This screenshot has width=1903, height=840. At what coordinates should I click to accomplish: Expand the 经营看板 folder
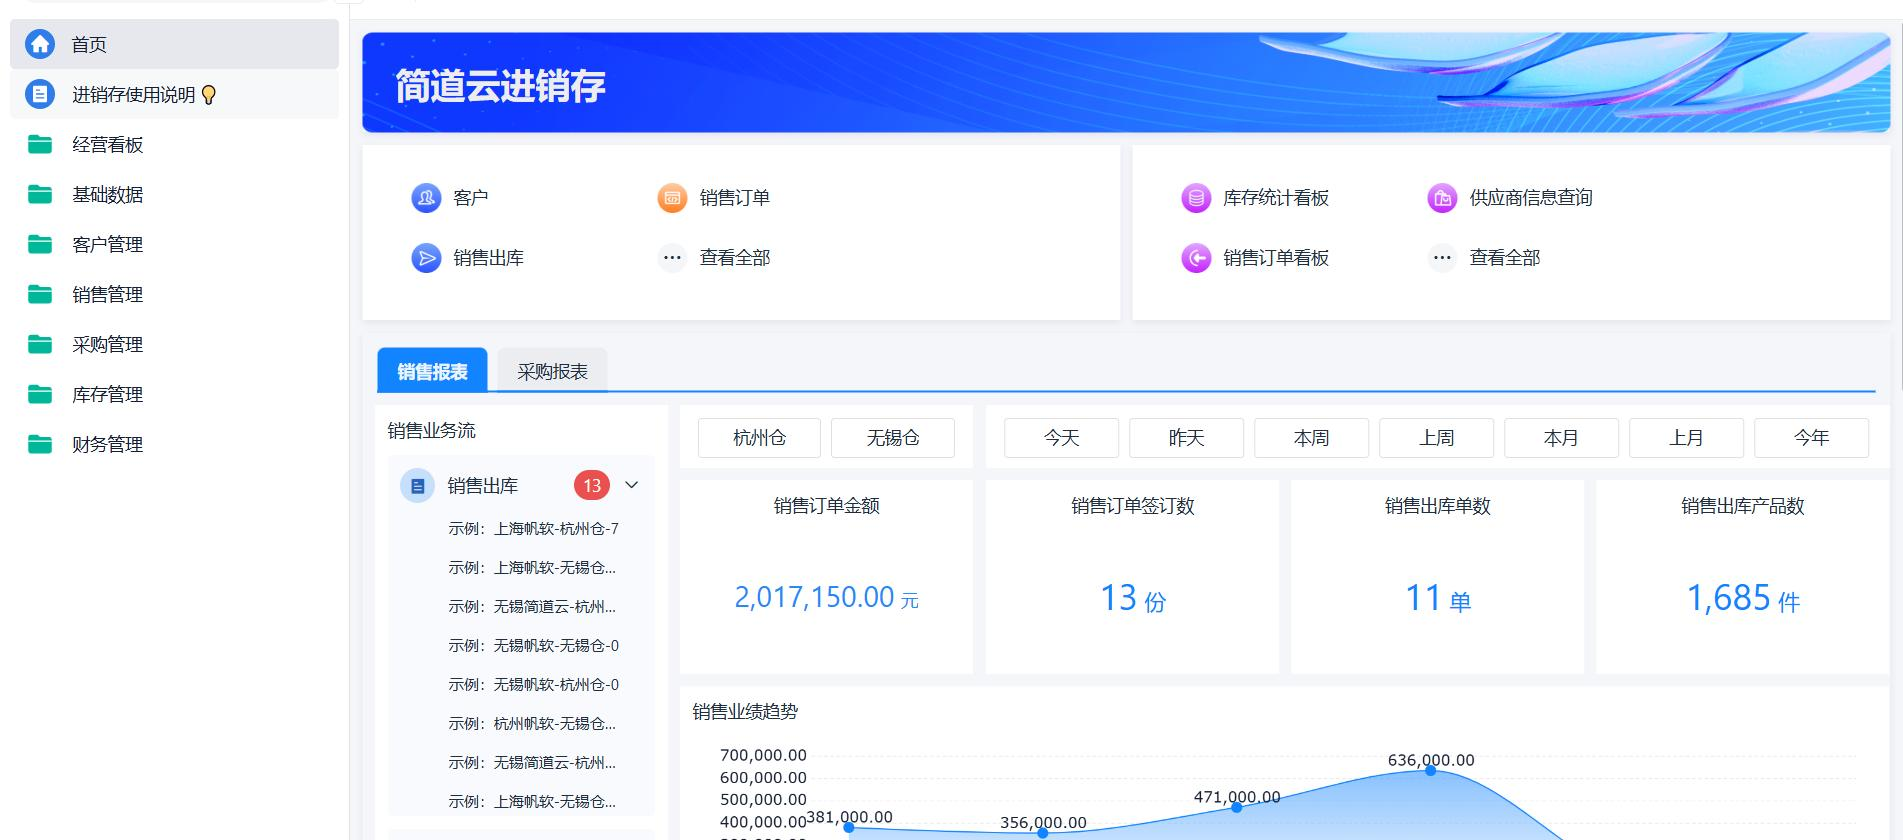[x=174, y=144]
